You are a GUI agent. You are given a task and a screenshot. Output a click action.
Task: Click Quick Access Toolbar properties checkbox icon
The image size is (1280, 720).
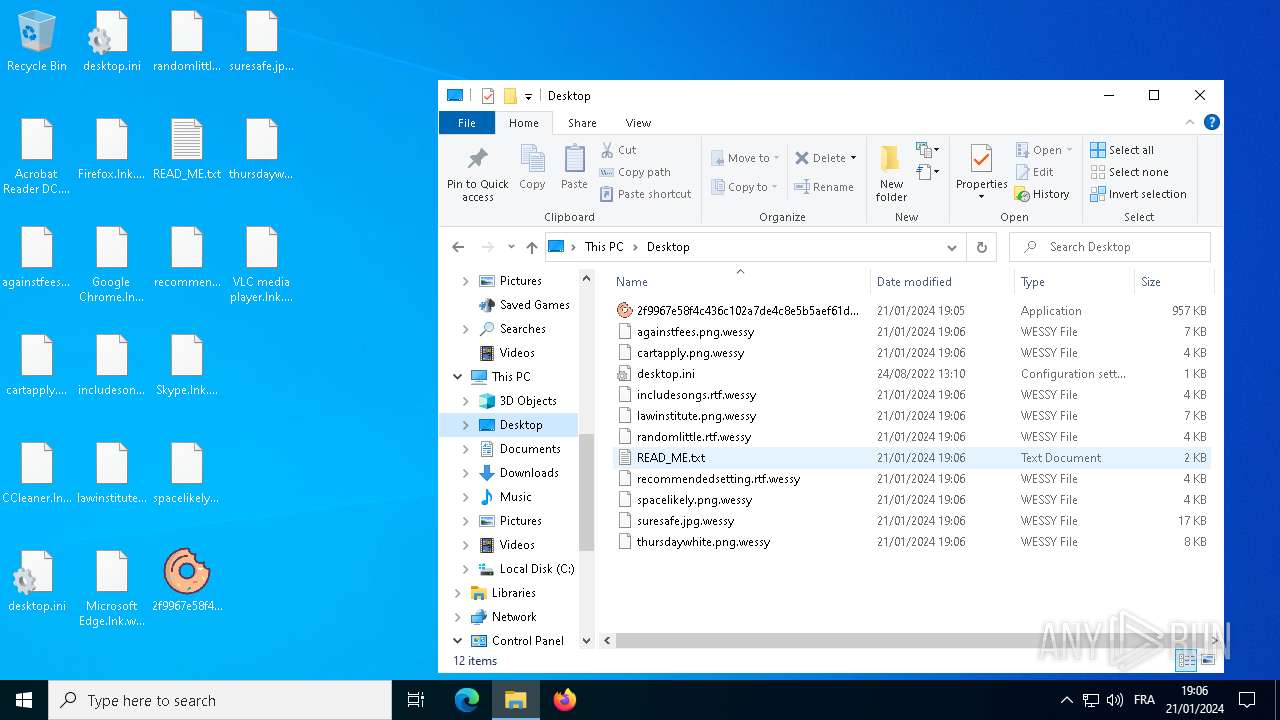point(488,96)
